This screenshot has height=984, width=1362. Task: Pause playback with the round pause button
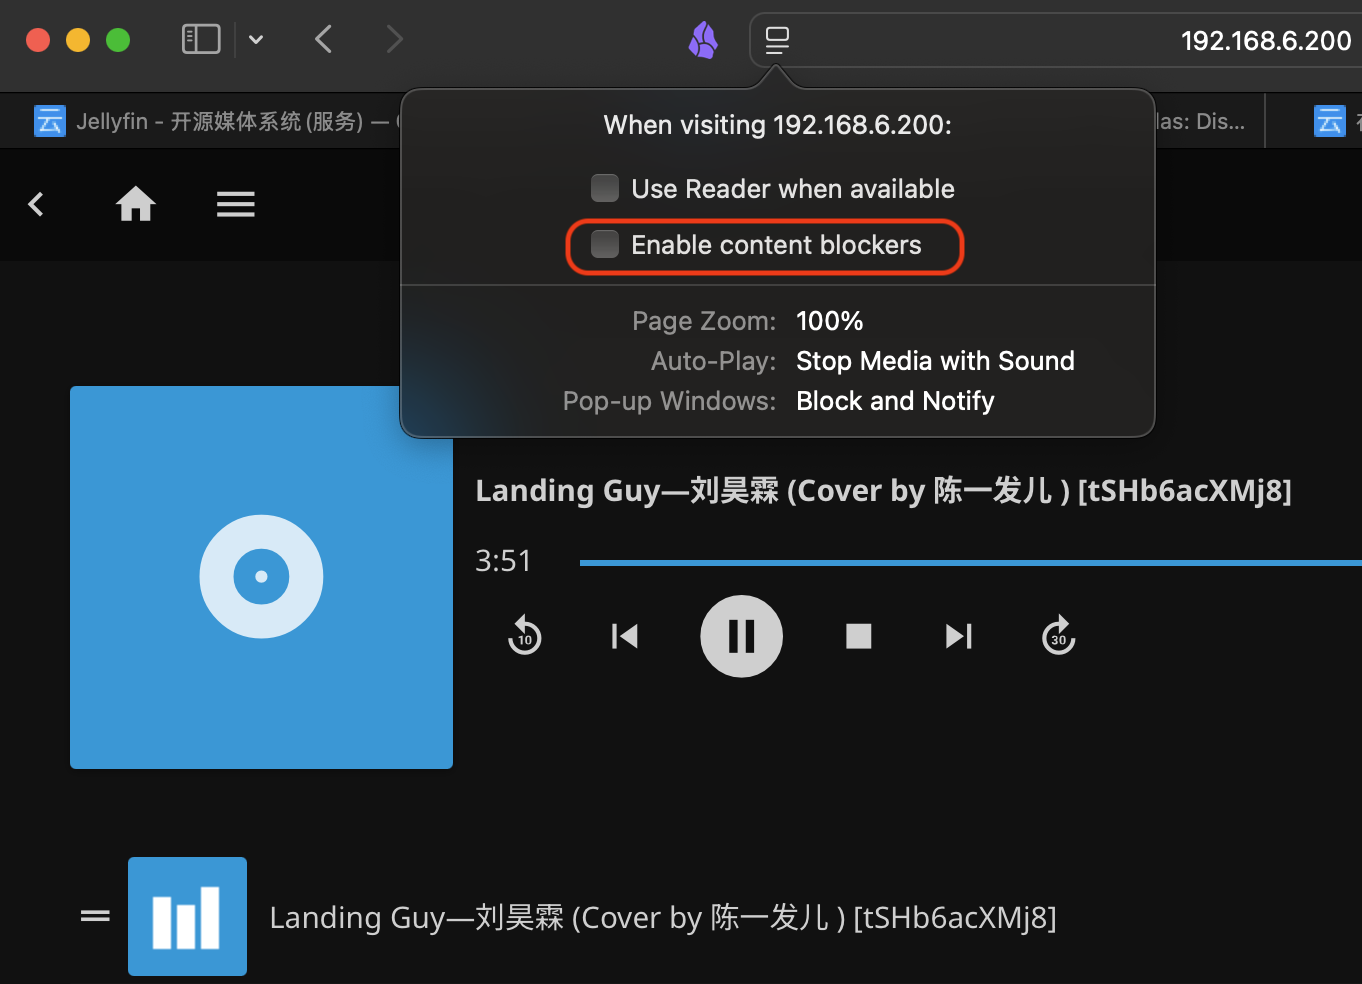[741, 636]
